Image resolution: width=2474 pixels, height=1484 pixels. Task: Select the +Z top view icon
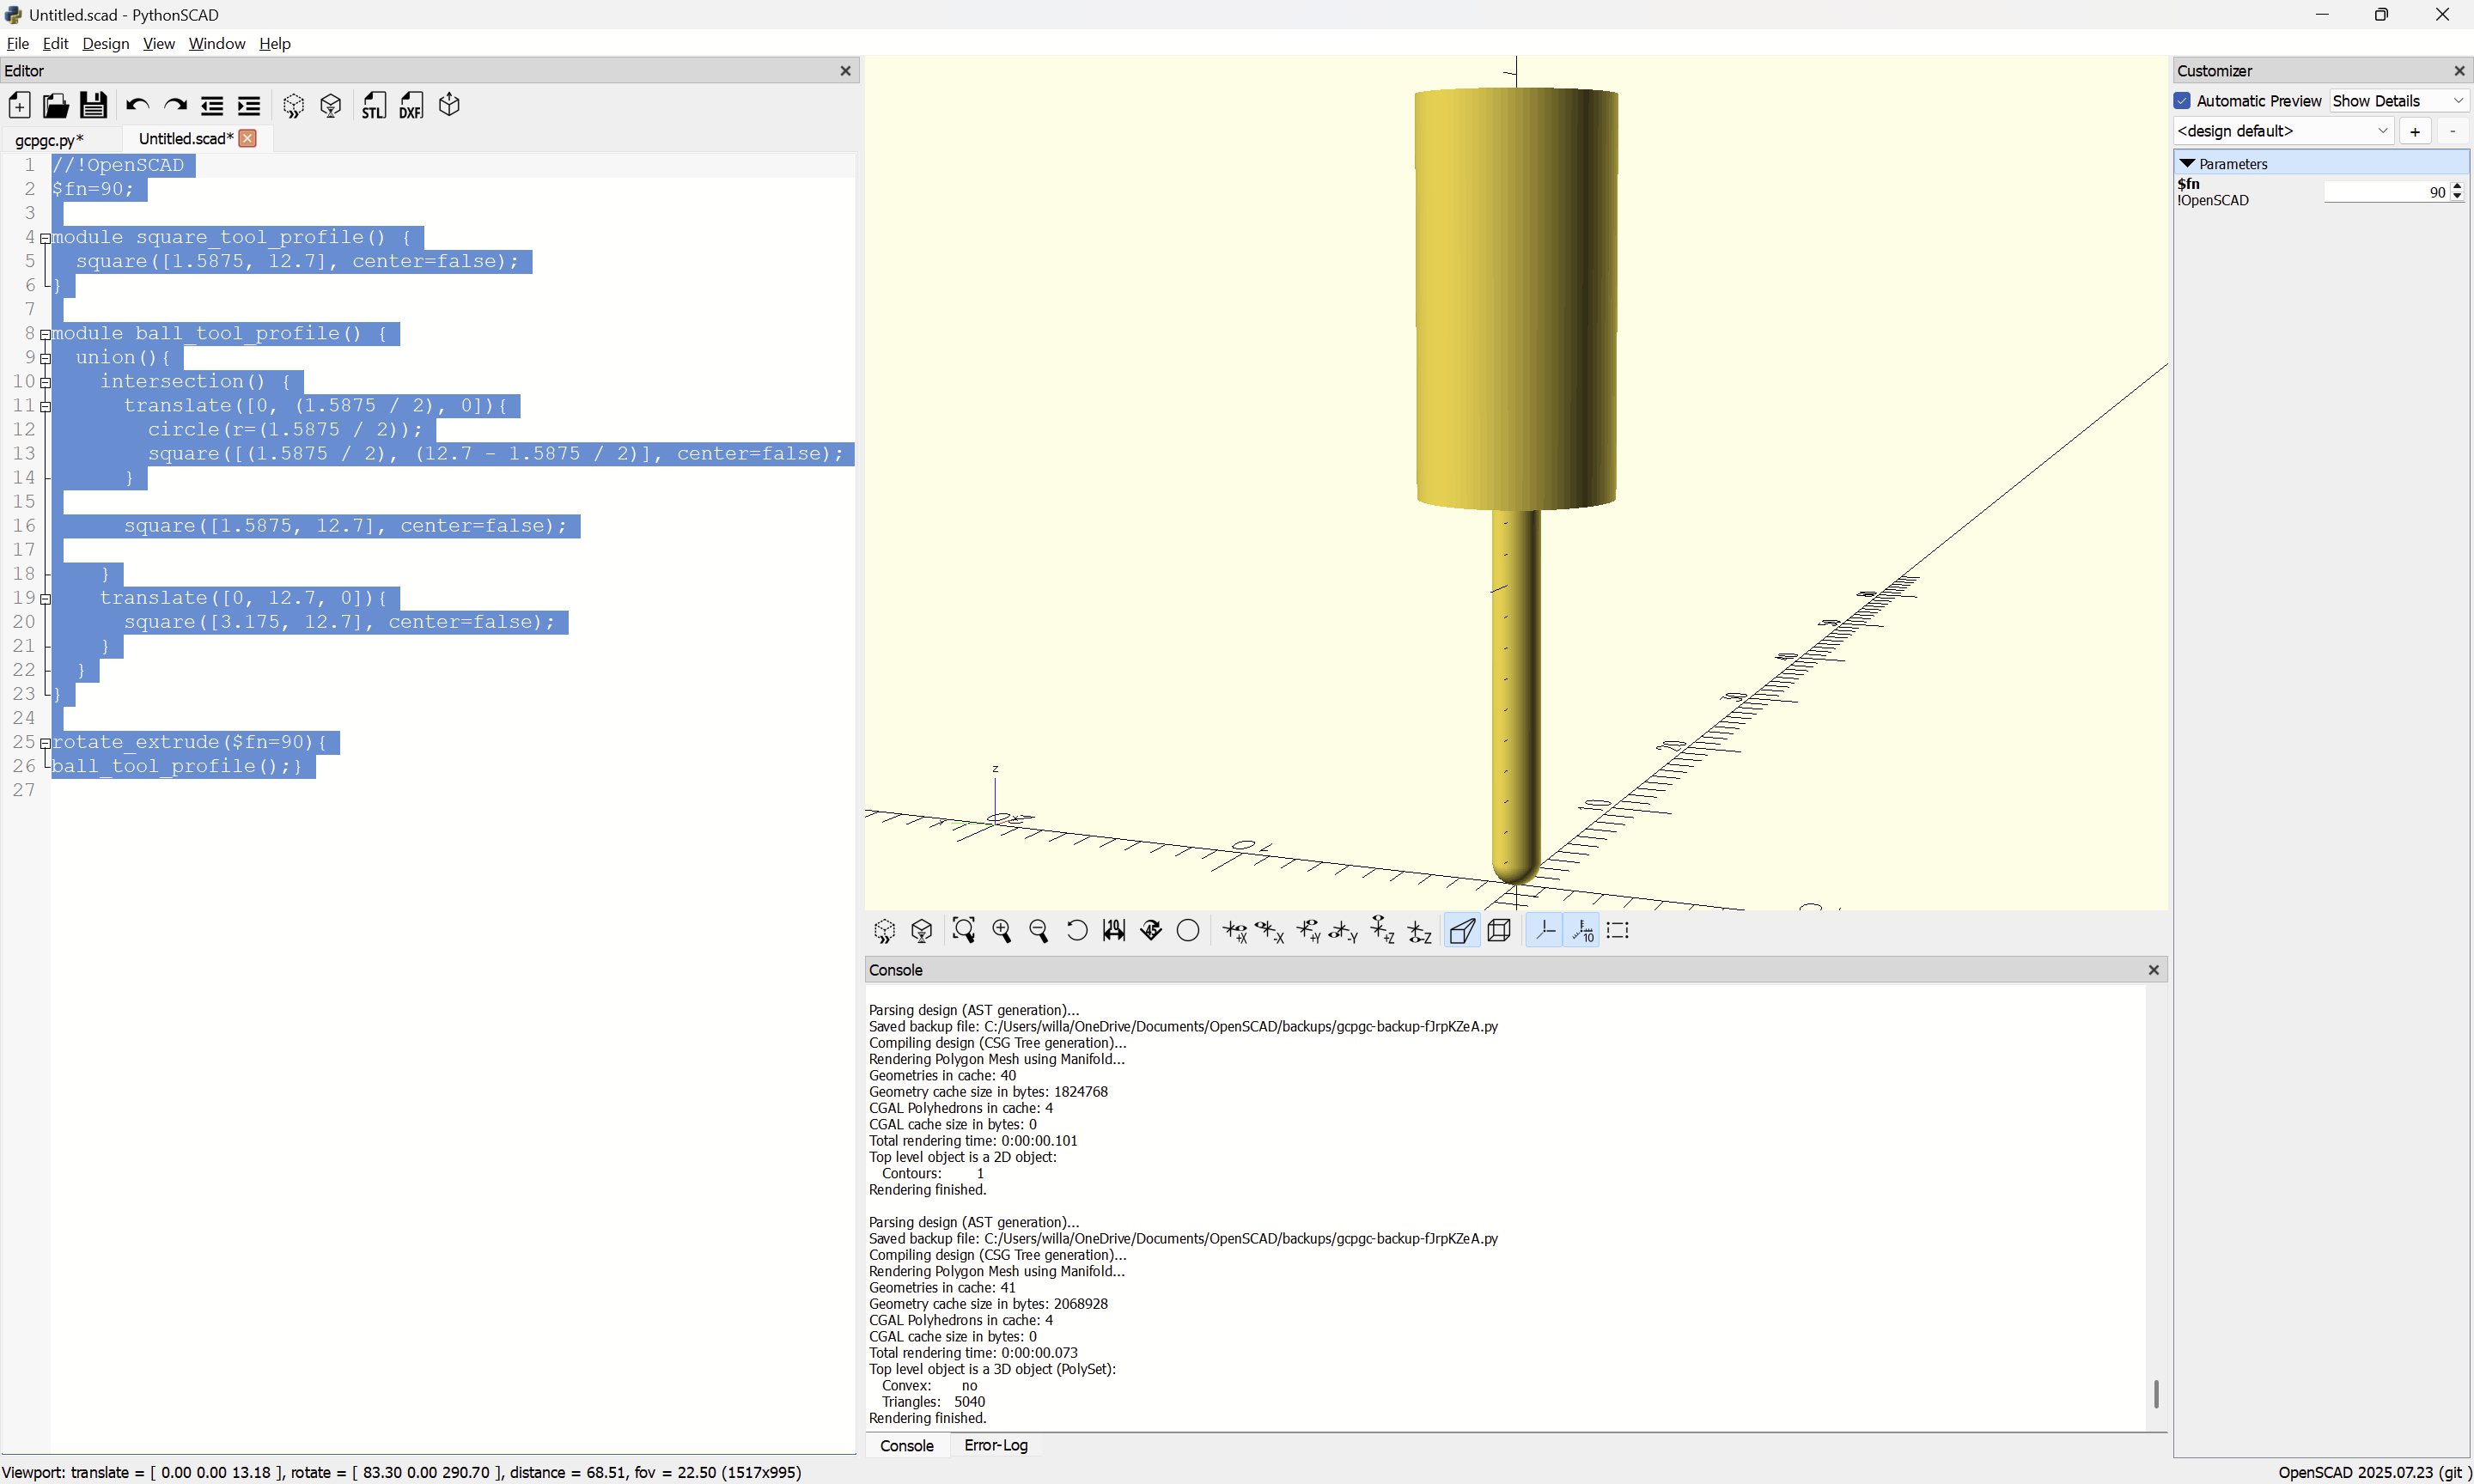point(1382,931)
